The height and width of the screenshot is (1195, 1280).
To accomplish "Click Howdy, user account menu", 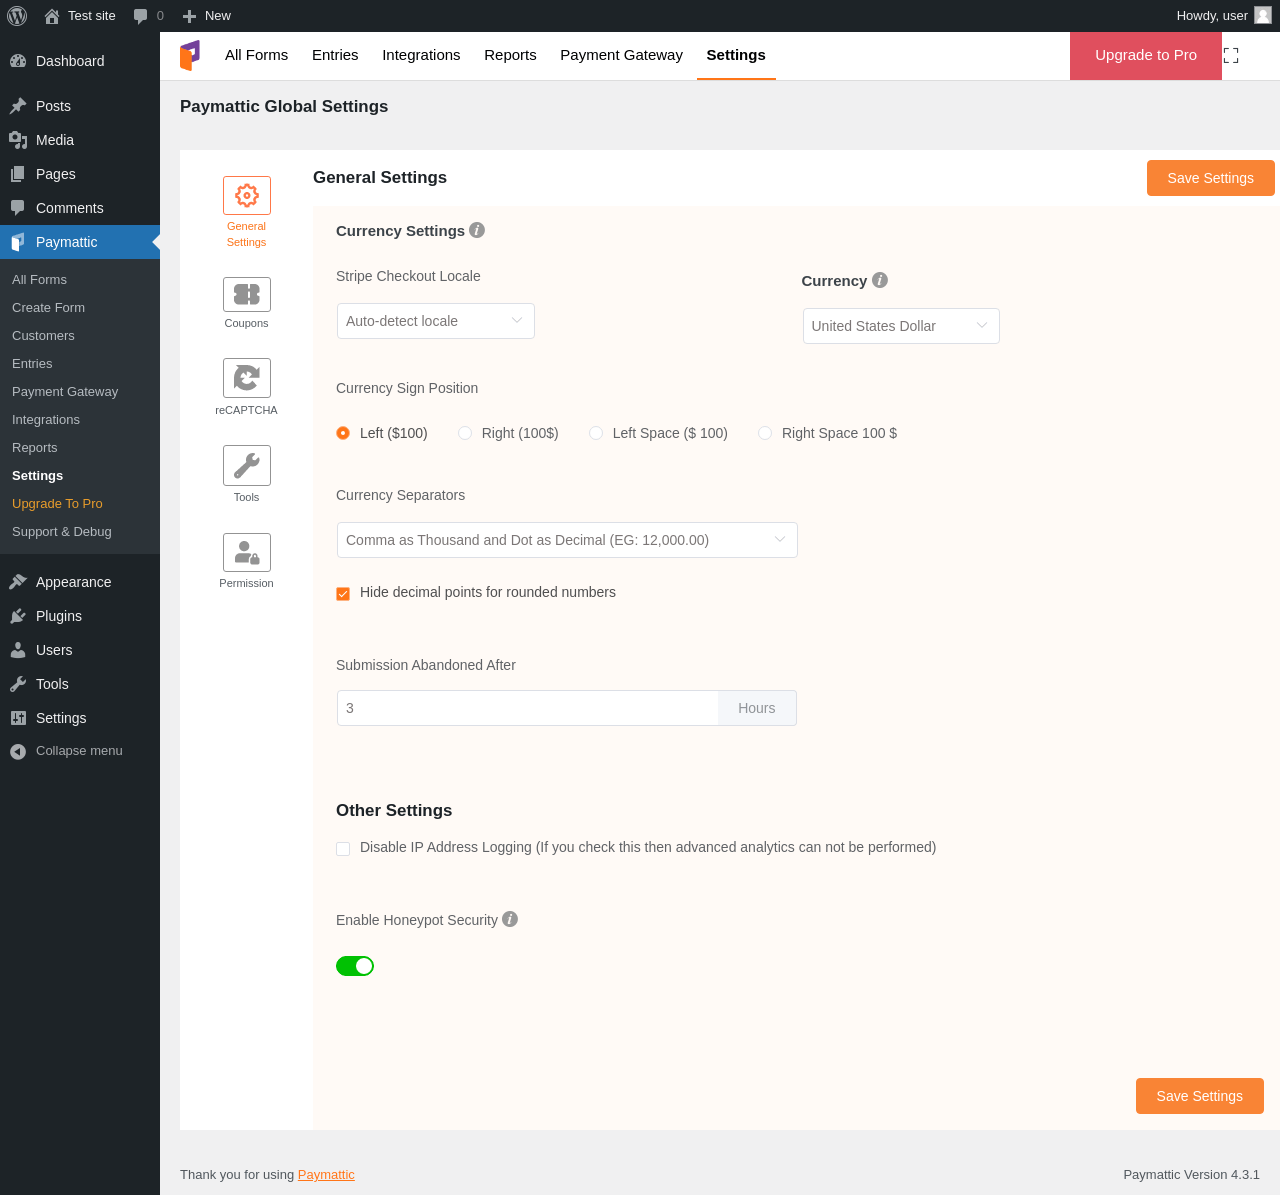I will tap(1224, 16).
